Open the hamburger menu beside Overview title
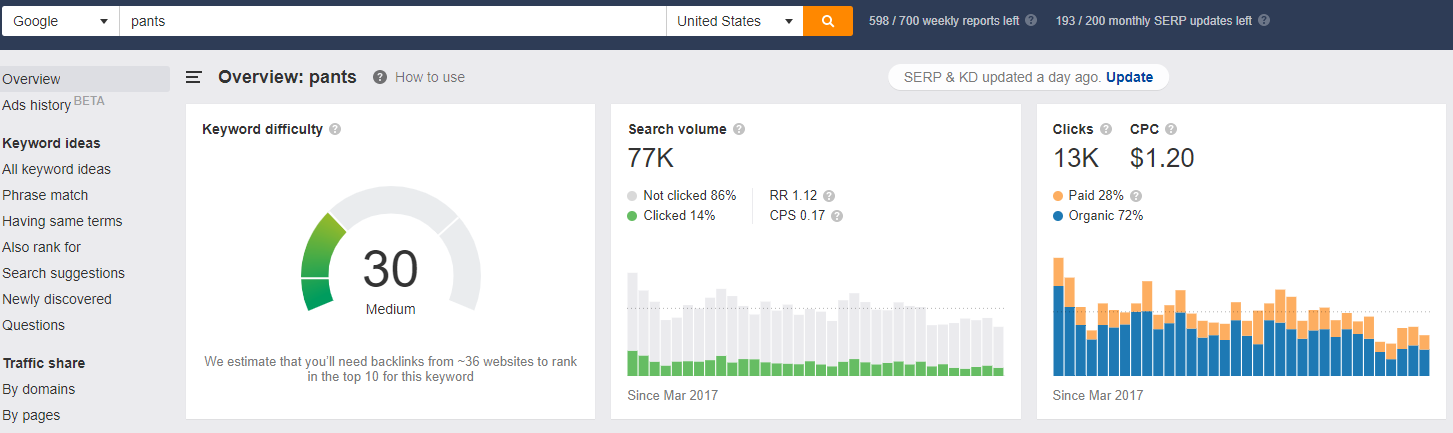 click(194, 77)
